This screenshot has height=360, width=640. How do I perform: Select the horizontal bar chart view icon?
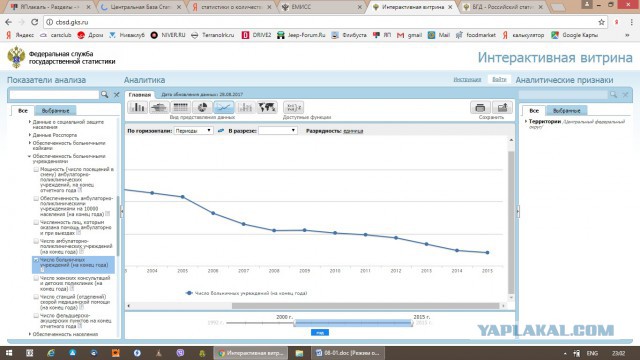tap(159, 107)
